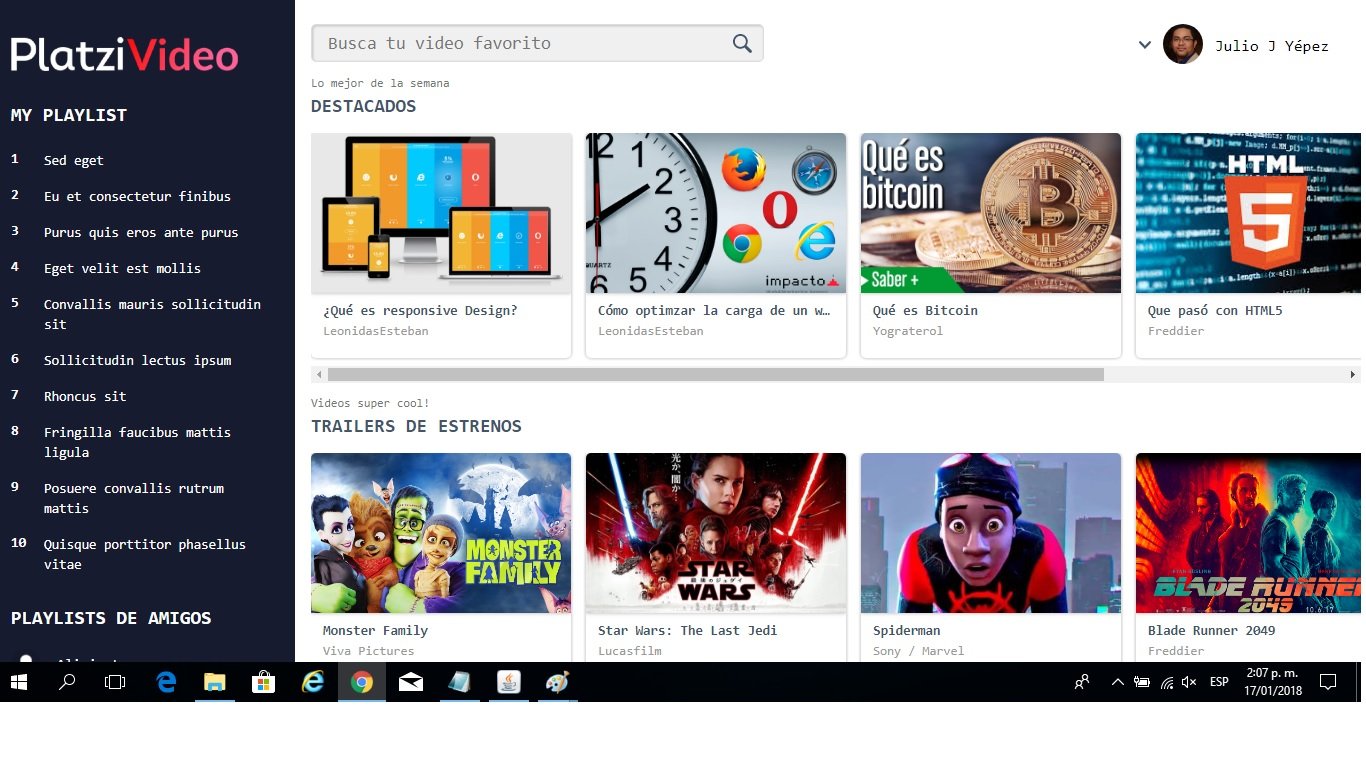
Task: Open the Monster Family trailer thumbnail
Action: 441,533
